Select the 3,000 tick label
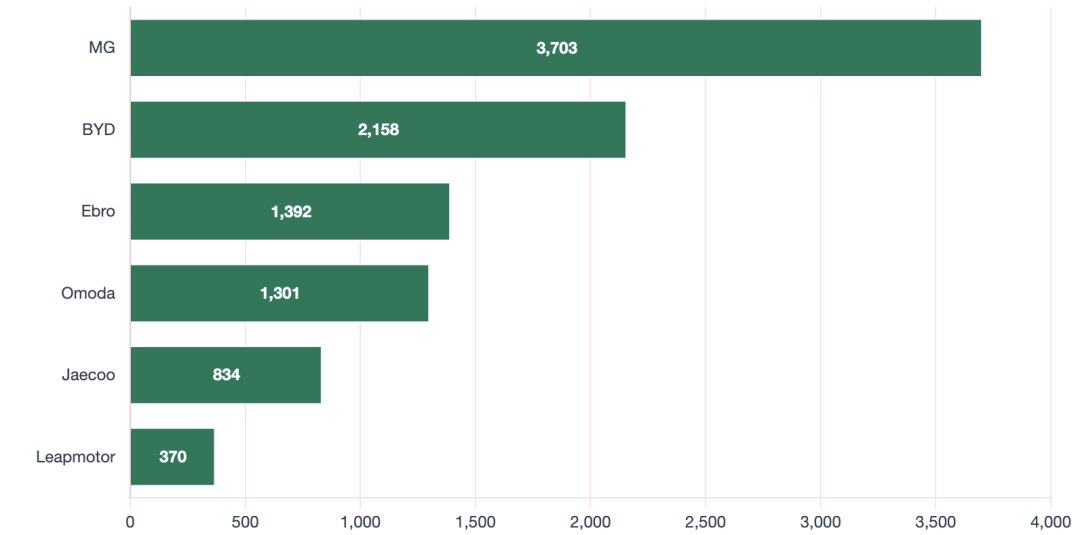 click(x=820, y=521)
